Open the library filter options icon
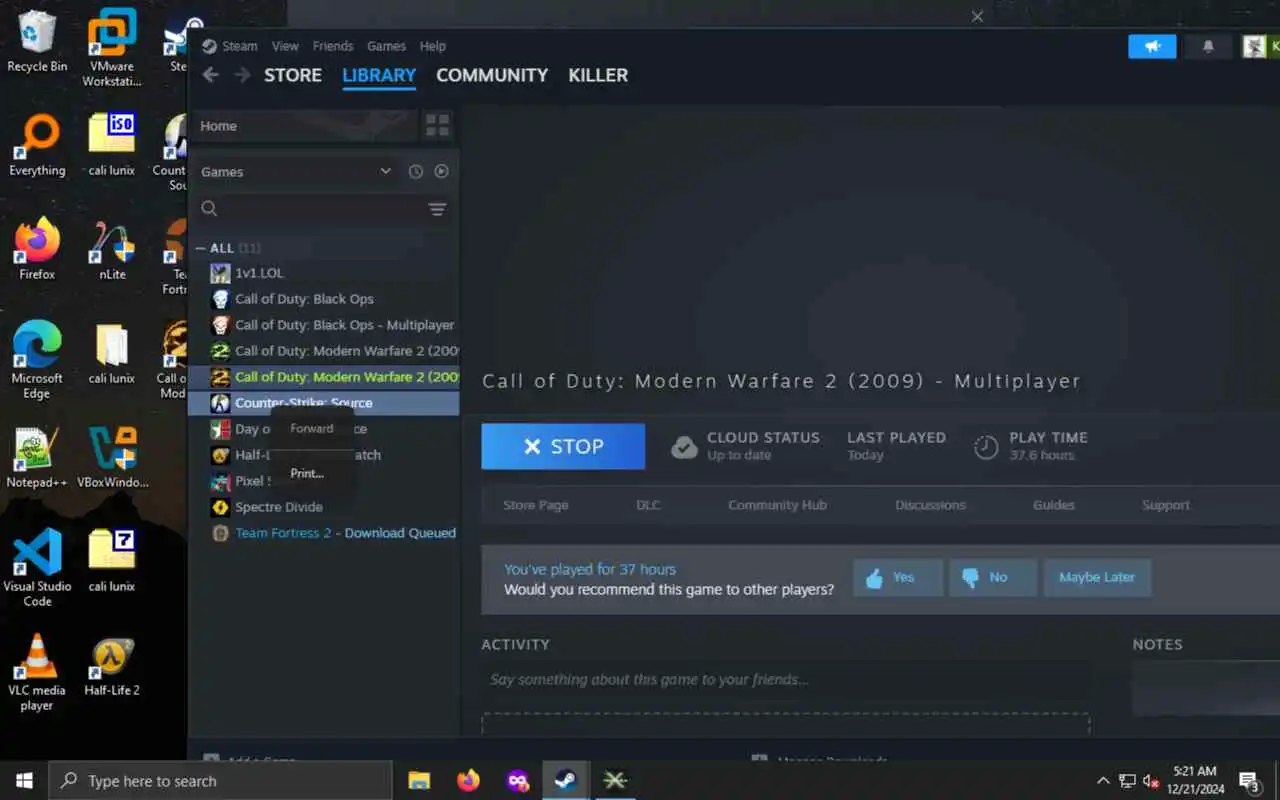 437,209
